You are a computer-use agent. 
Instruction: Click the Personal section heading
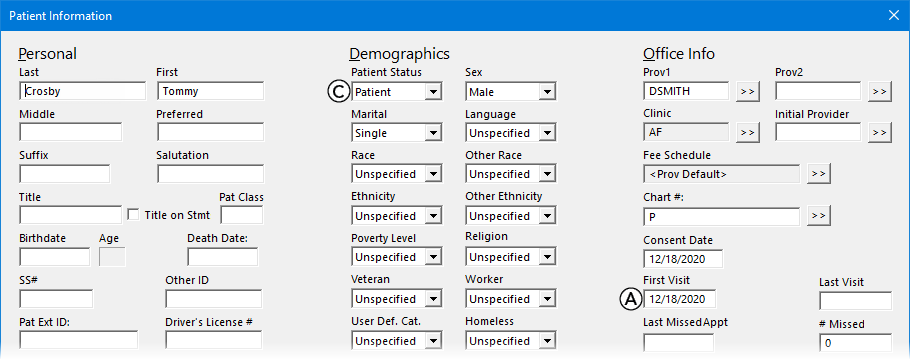48,54
